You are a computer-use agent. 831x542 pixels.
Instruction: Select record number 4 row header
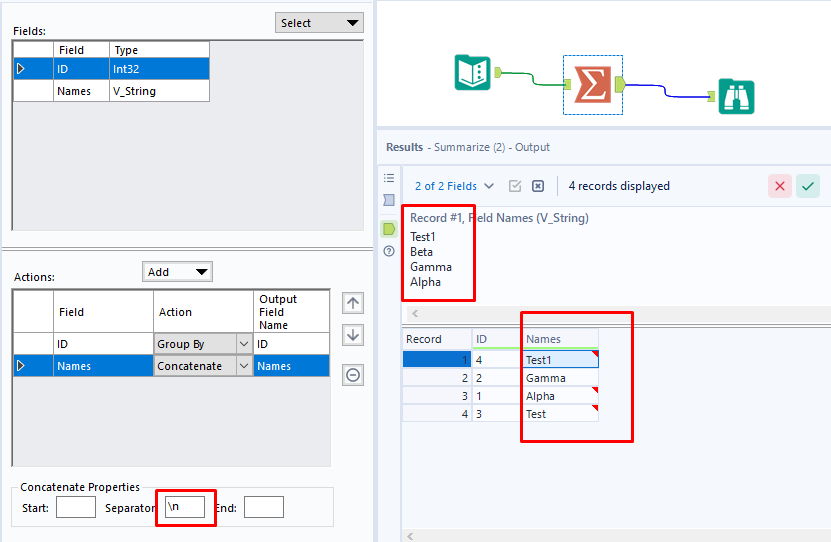[x=437, y=414]
